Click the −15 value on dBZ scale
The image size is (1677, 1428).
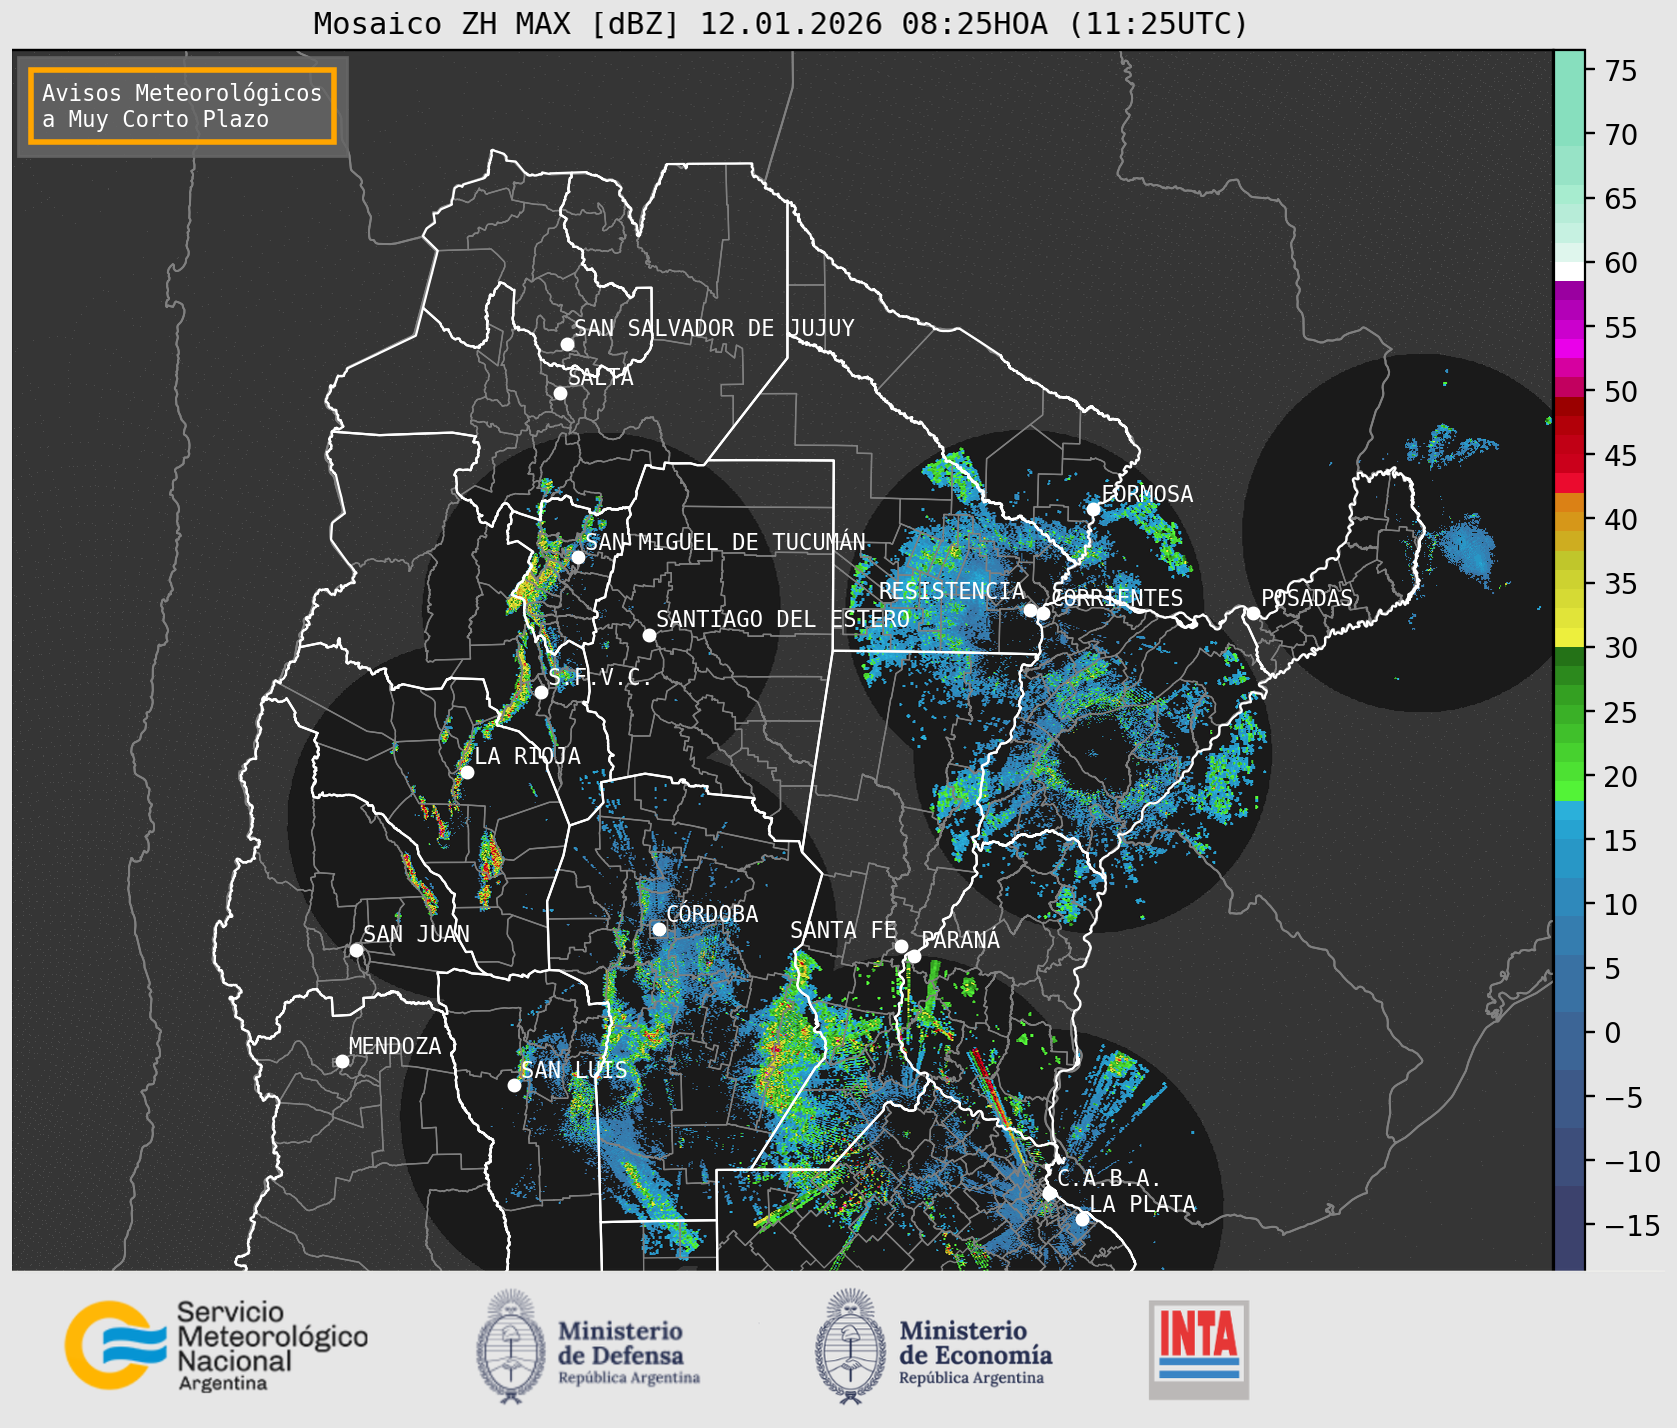pos(1632,1225)
